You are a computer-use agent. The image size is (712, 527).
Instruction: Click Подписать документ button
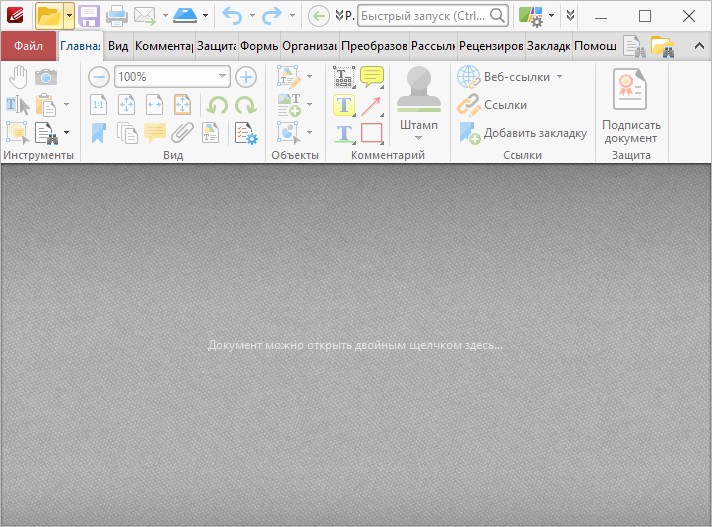click(631, 108)
